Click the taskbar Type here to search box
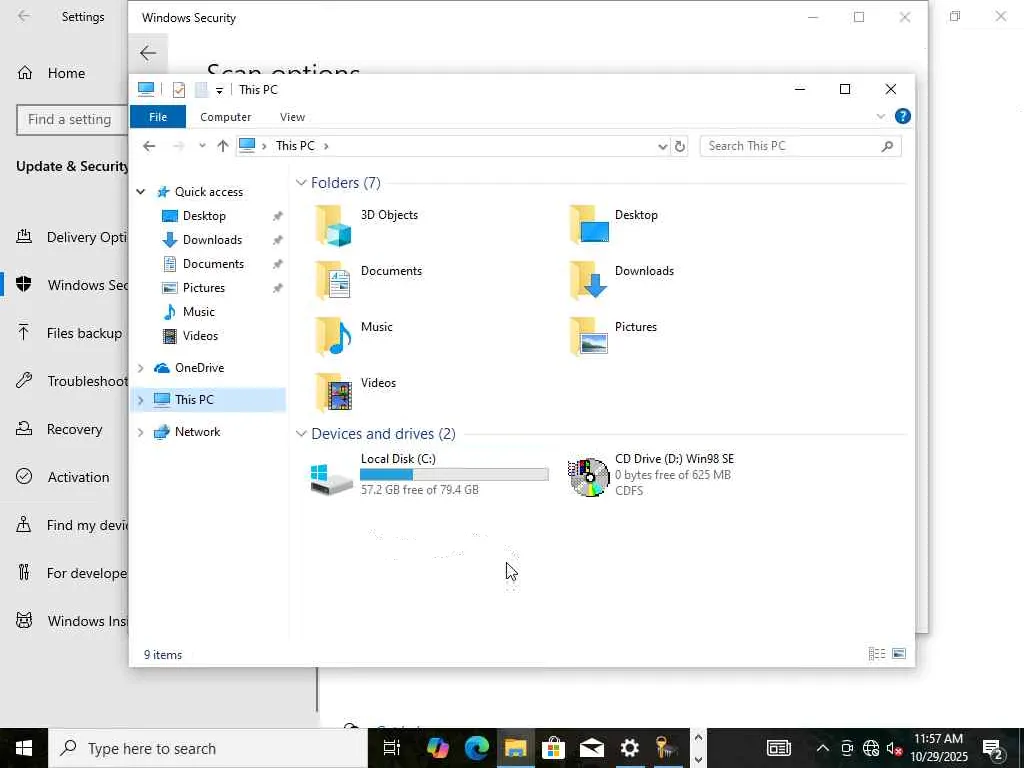This screenshot has height=768, width=1024. (208, 748)
